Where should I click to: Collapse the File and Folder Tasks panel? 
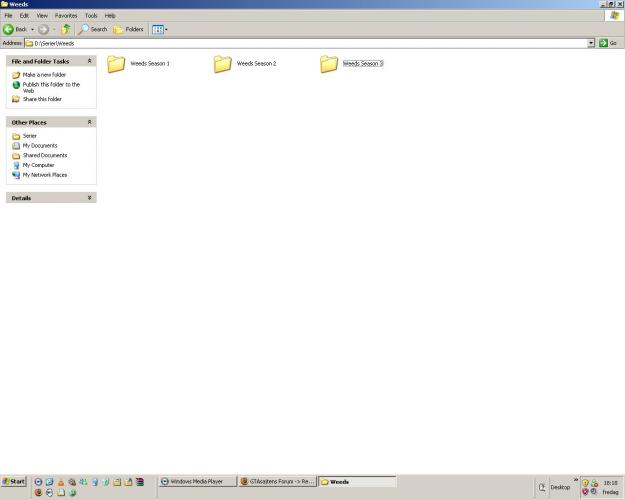click(89, 61)
